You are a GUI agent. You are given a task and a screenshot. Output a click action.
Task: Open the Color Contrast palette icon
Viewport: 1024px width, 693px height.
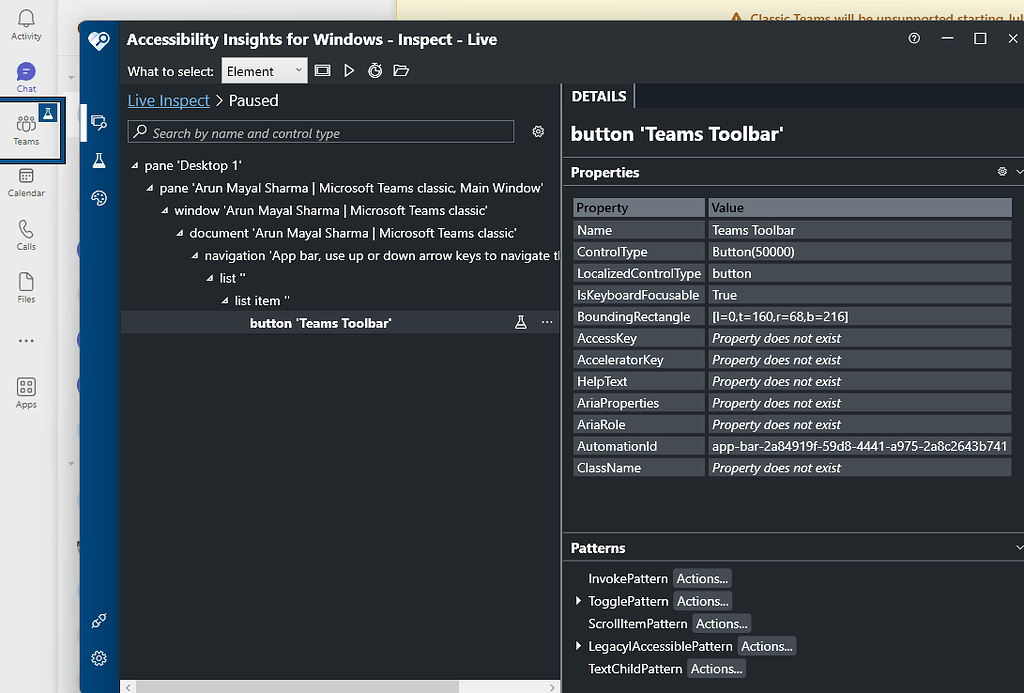point(98,198)
